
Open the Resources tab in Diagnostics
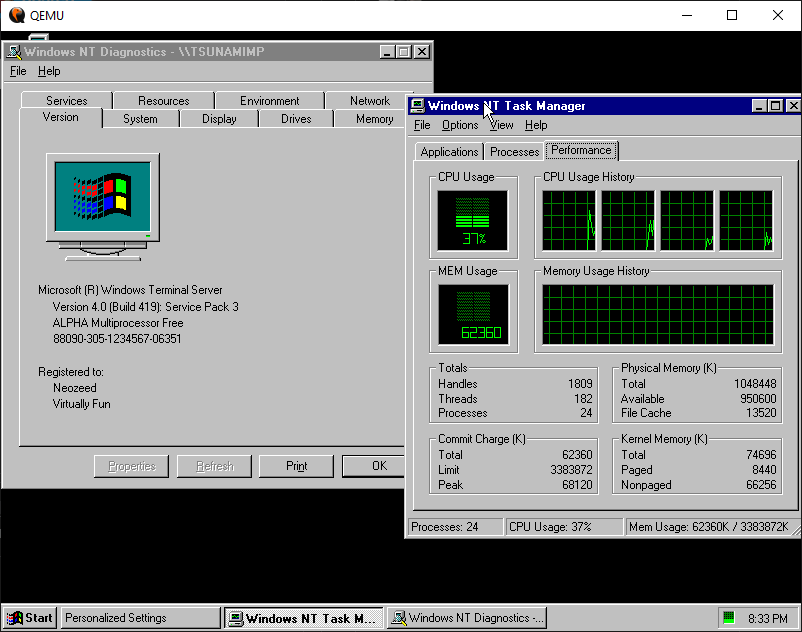click(x=164, y=101)
